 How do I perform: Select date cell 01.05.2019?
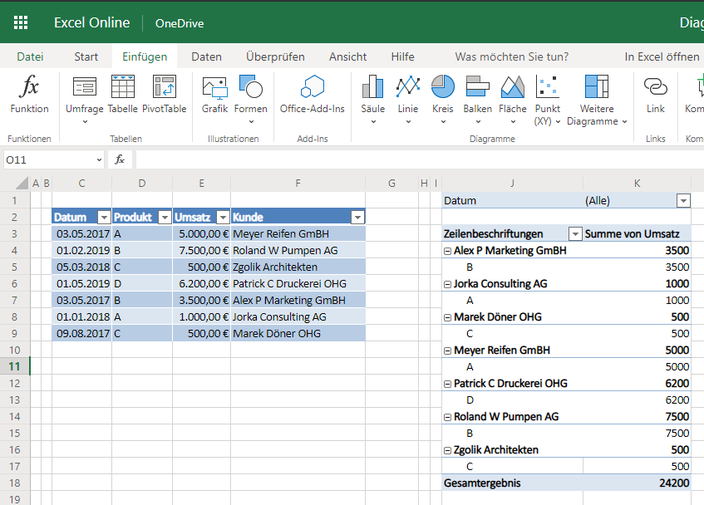(x=82, y=284)
